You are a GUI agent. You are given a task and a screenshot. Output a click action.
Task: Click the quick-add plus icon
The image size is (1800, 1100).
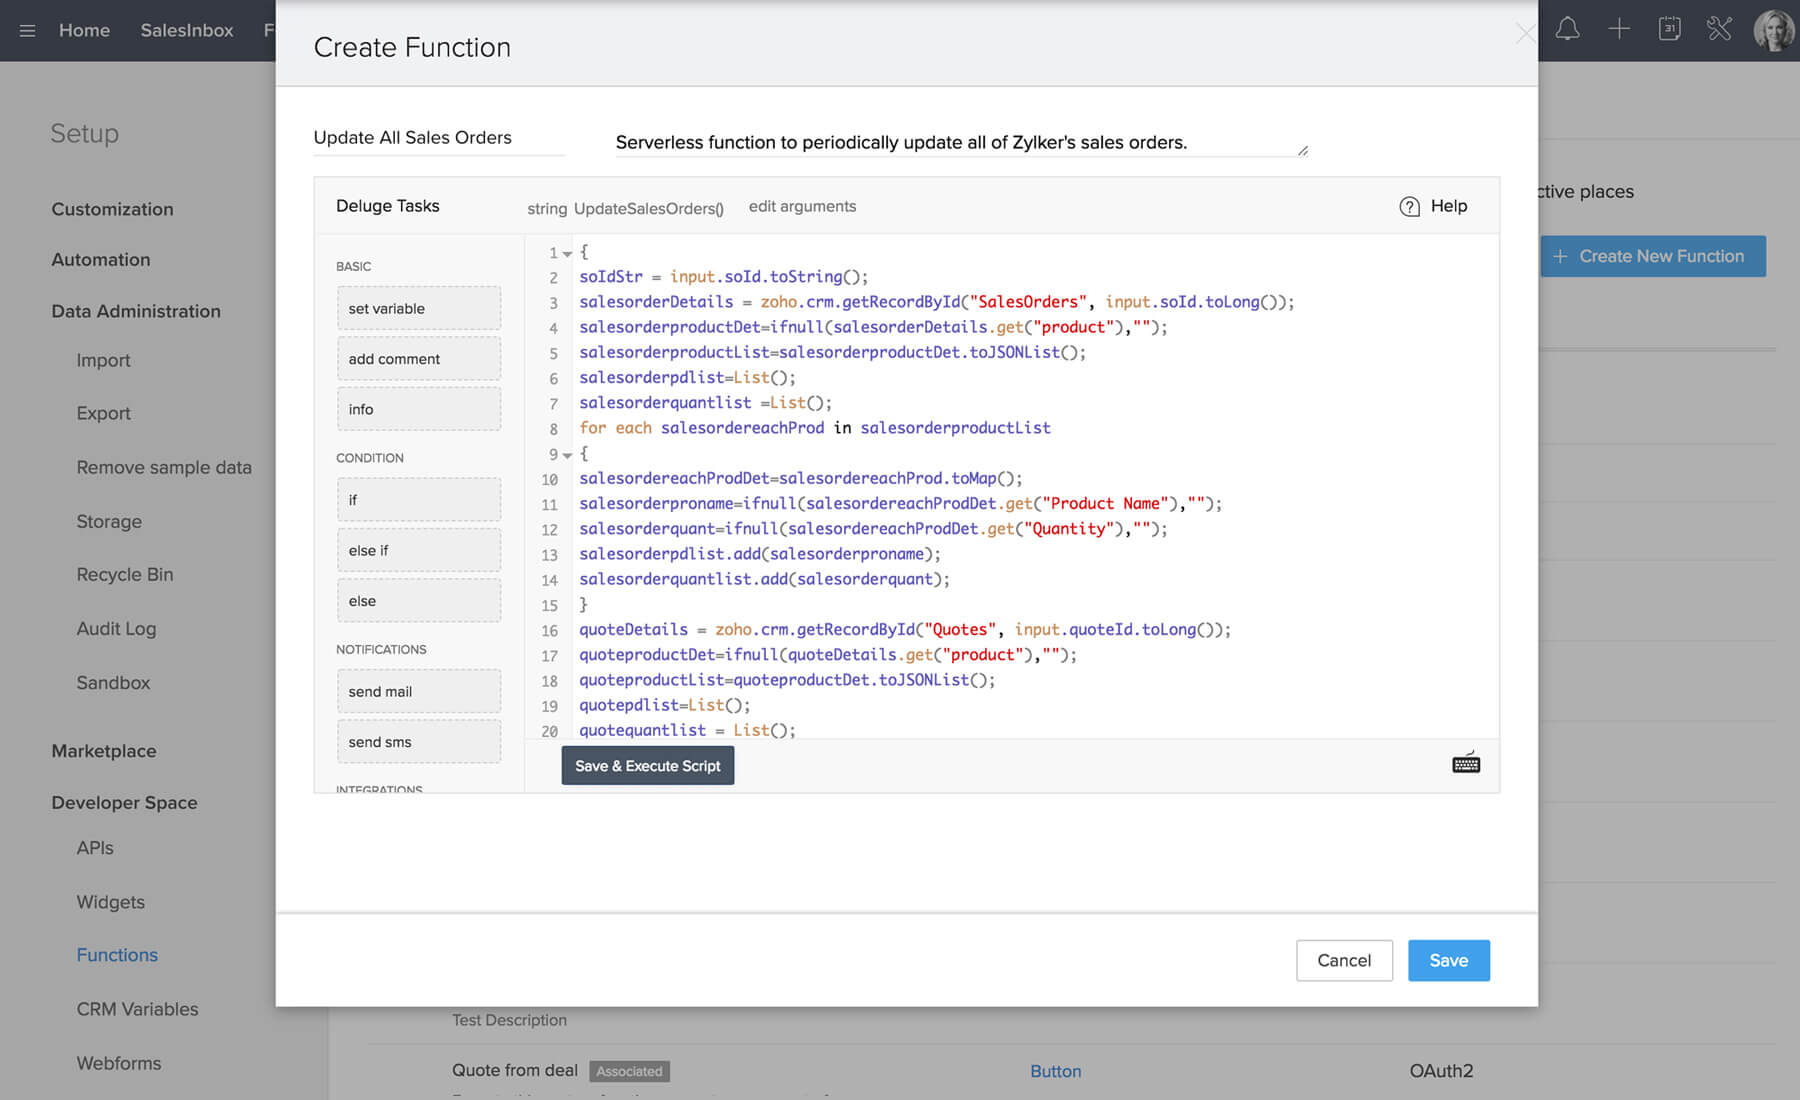[x=1618, y=30]
